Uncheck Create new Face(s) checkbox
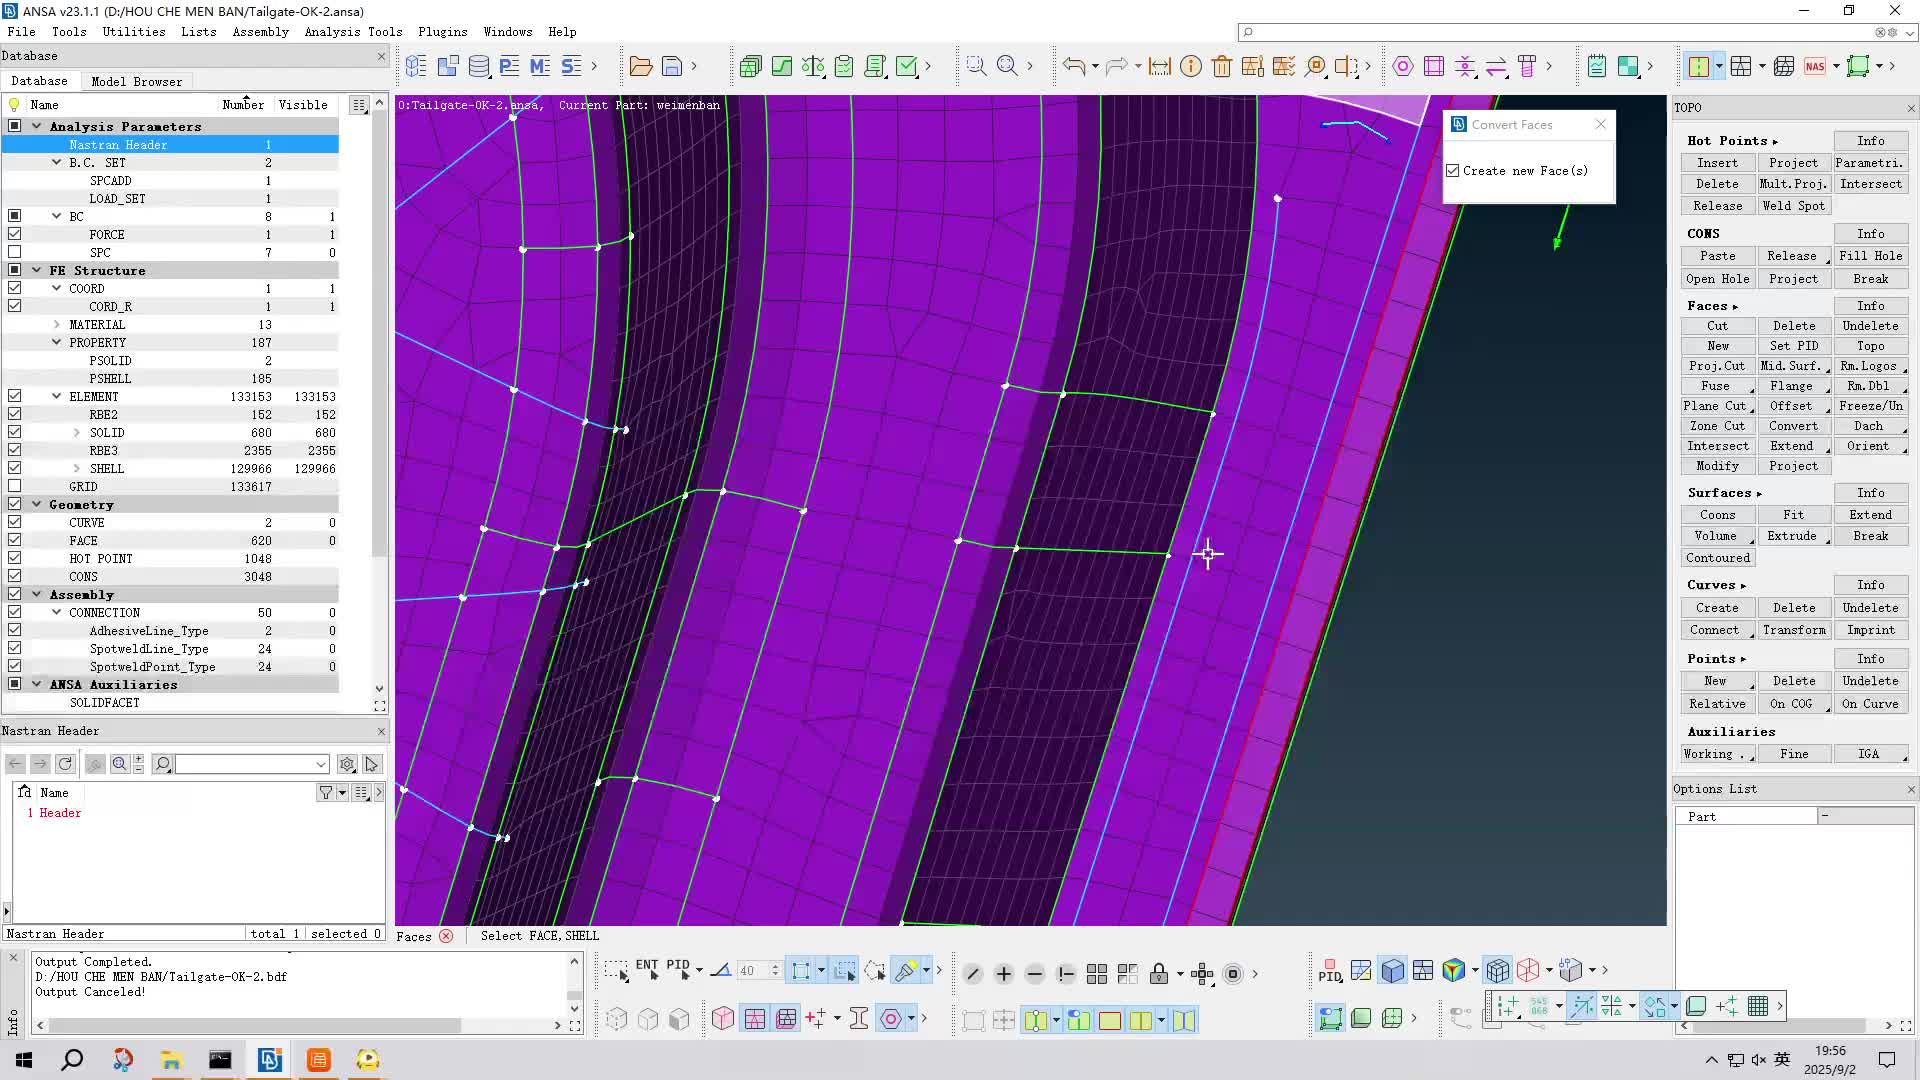Viewport: 1920px width, 1080px height. (1453, 171)
